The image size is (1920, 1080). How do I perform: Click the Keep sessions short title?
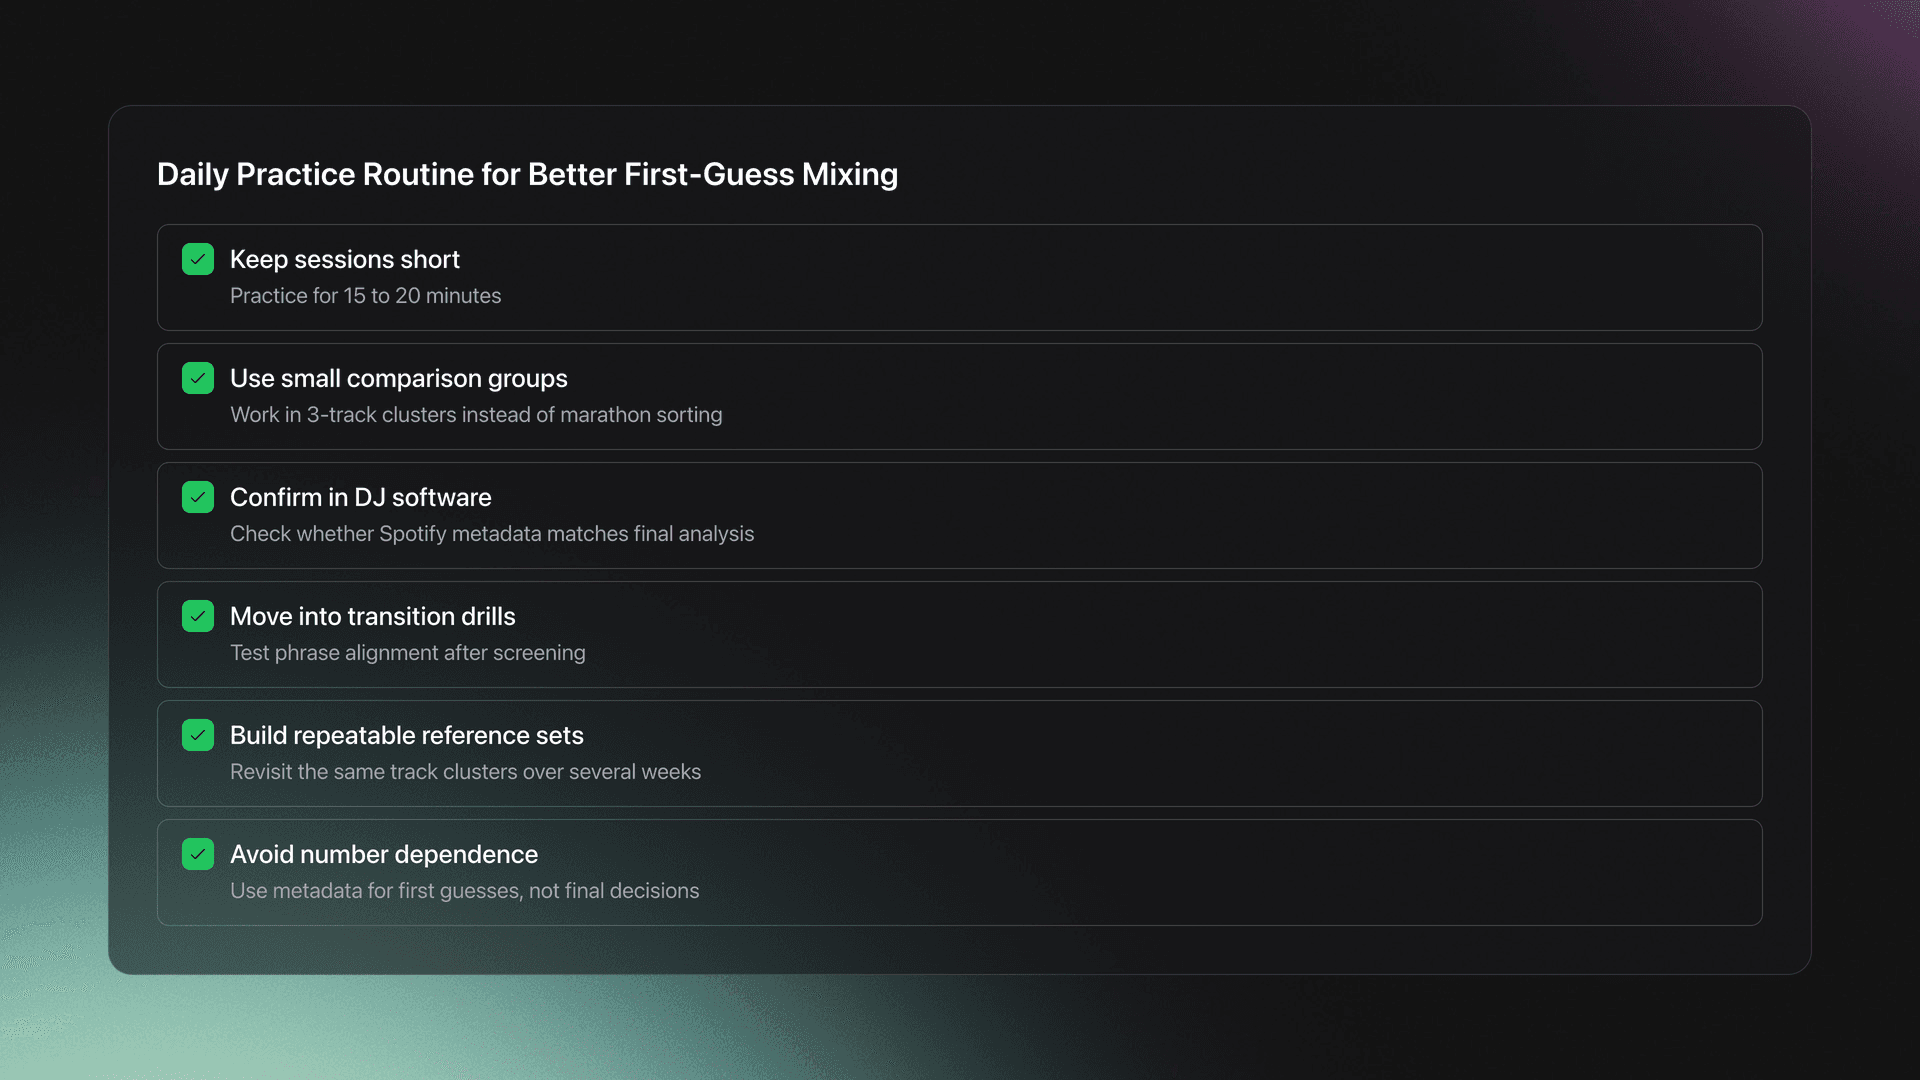pyautogui.click(x=344, y=259)
